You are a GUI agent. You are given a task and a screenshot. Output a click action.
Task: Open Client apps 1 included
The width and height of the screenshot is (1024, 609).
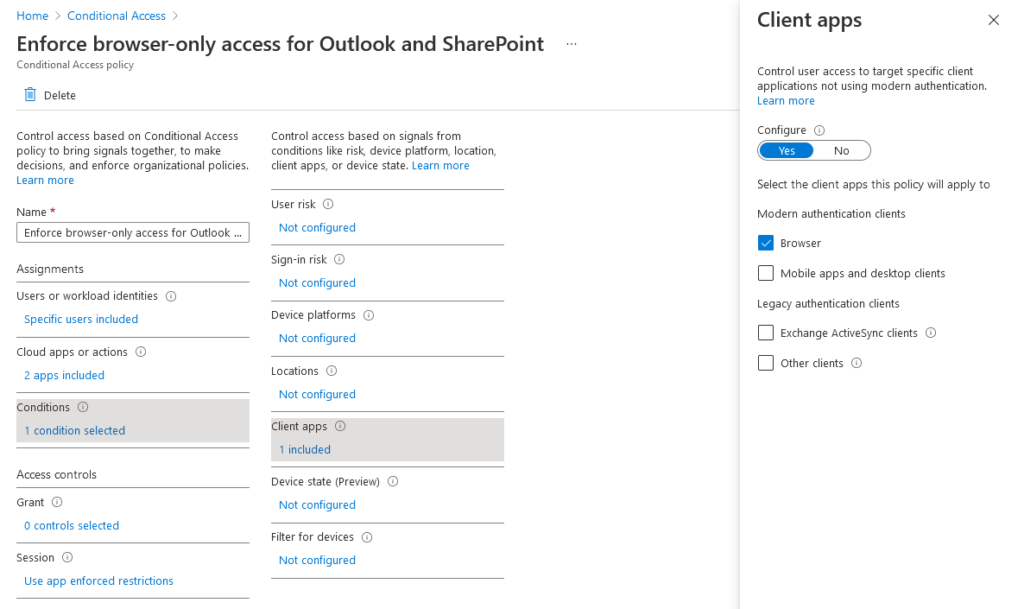pos(304,450)
